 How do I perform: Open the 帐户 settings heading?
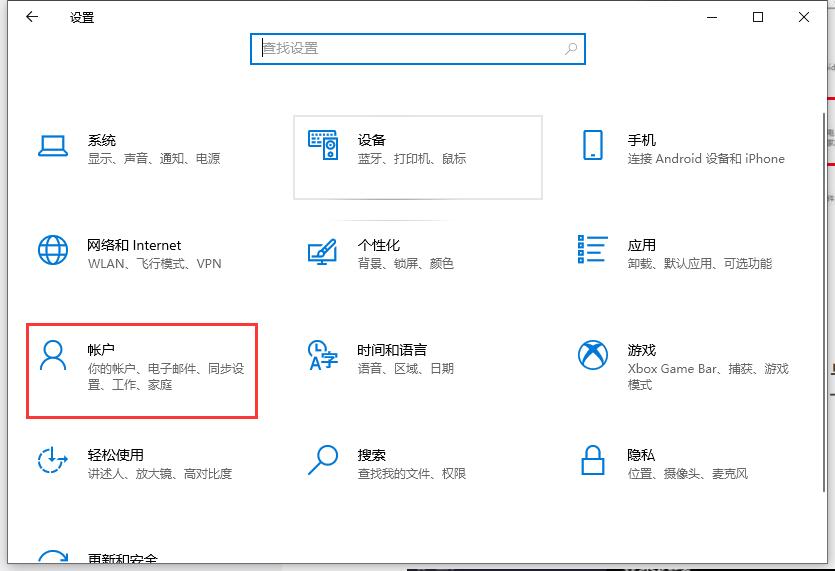(x=101, y=350)
